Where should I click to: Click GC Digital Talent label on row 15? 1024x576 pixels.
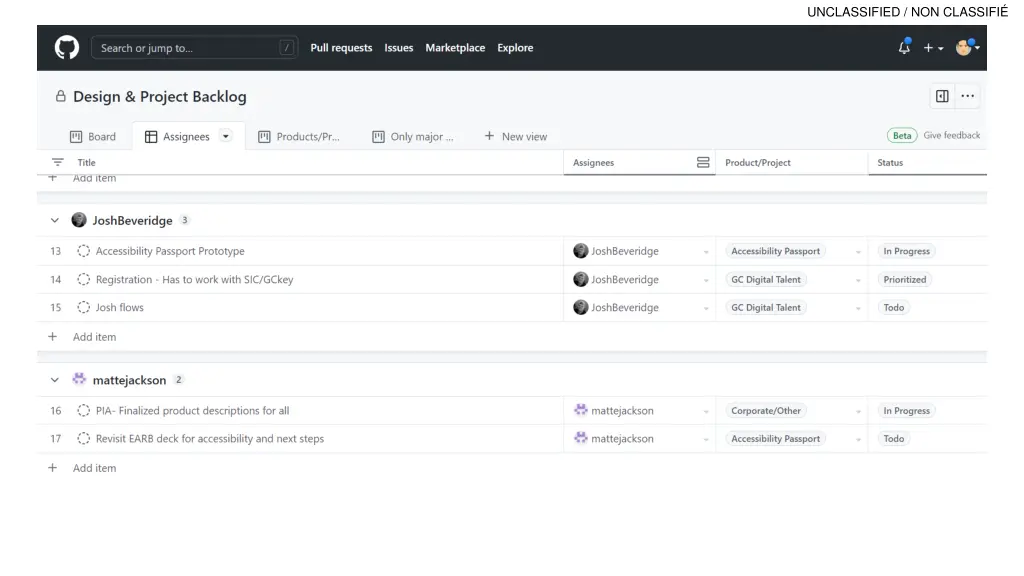click(765, 308)
